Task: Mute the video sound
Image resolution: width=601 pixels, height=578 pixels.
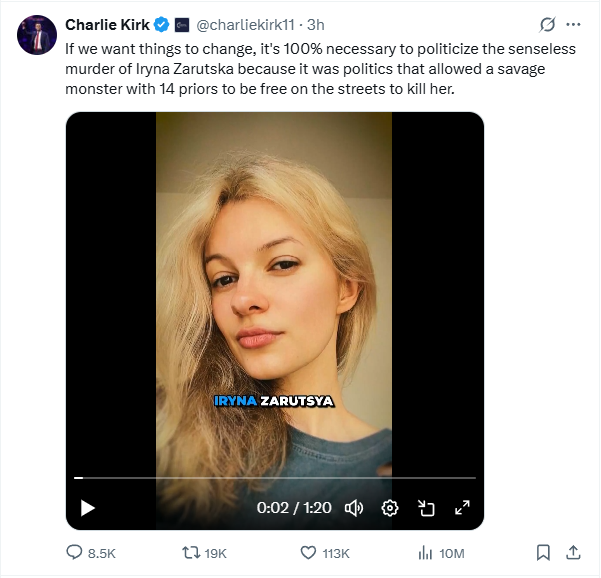Action: 353,508
